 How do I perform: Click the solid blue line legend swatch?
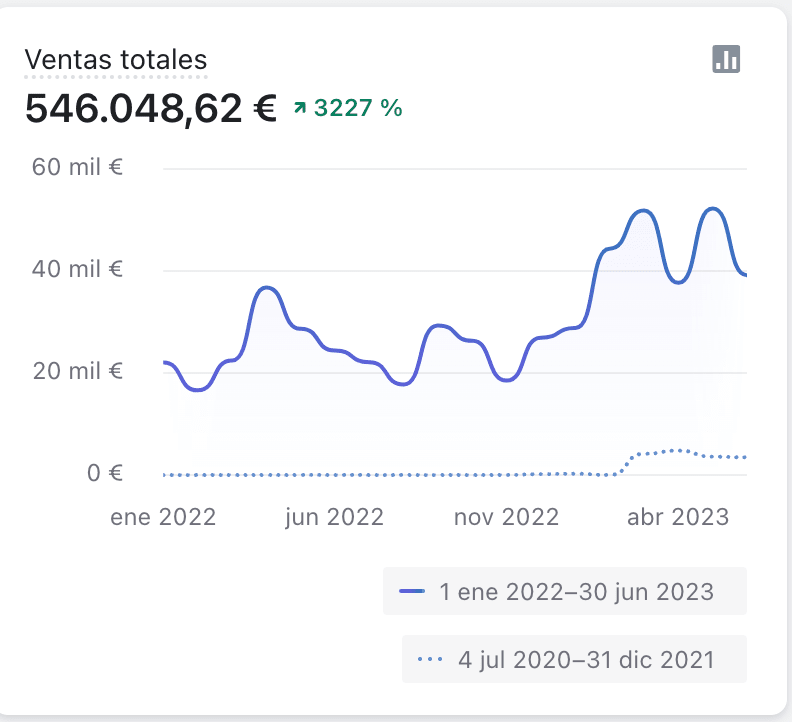(413, 592)
